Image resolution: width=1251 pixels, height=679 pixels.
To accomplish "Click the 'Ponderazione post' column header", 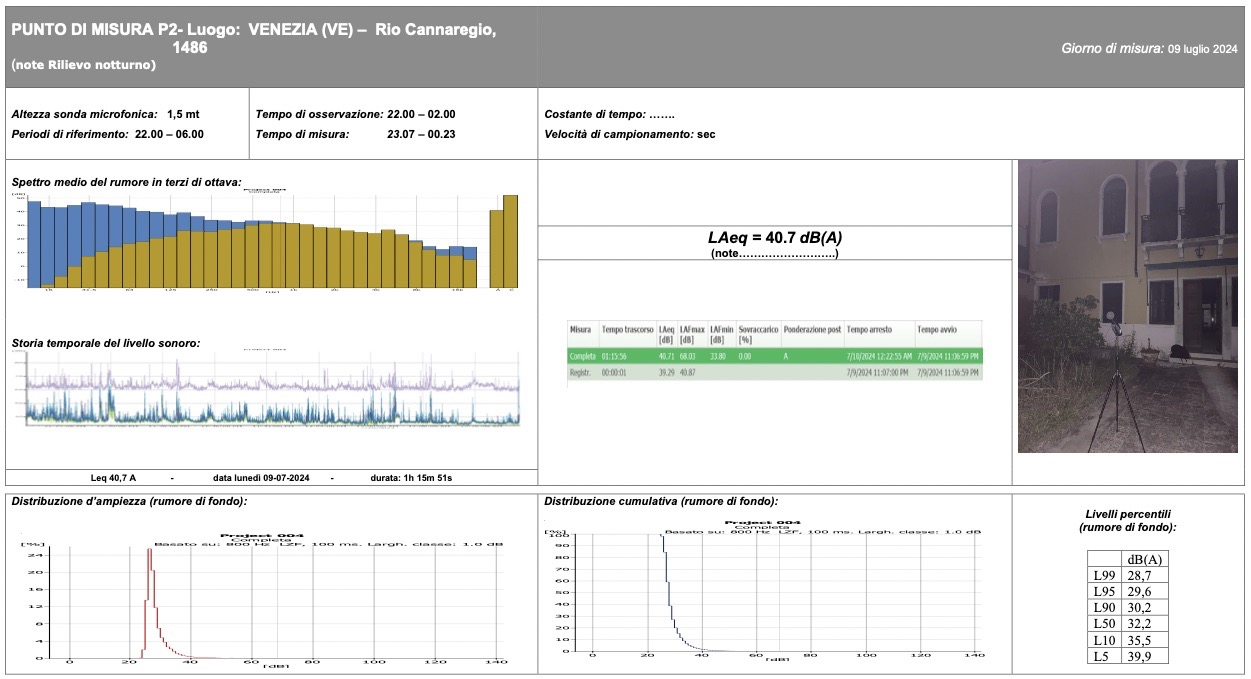I will [x=811, y=329].
